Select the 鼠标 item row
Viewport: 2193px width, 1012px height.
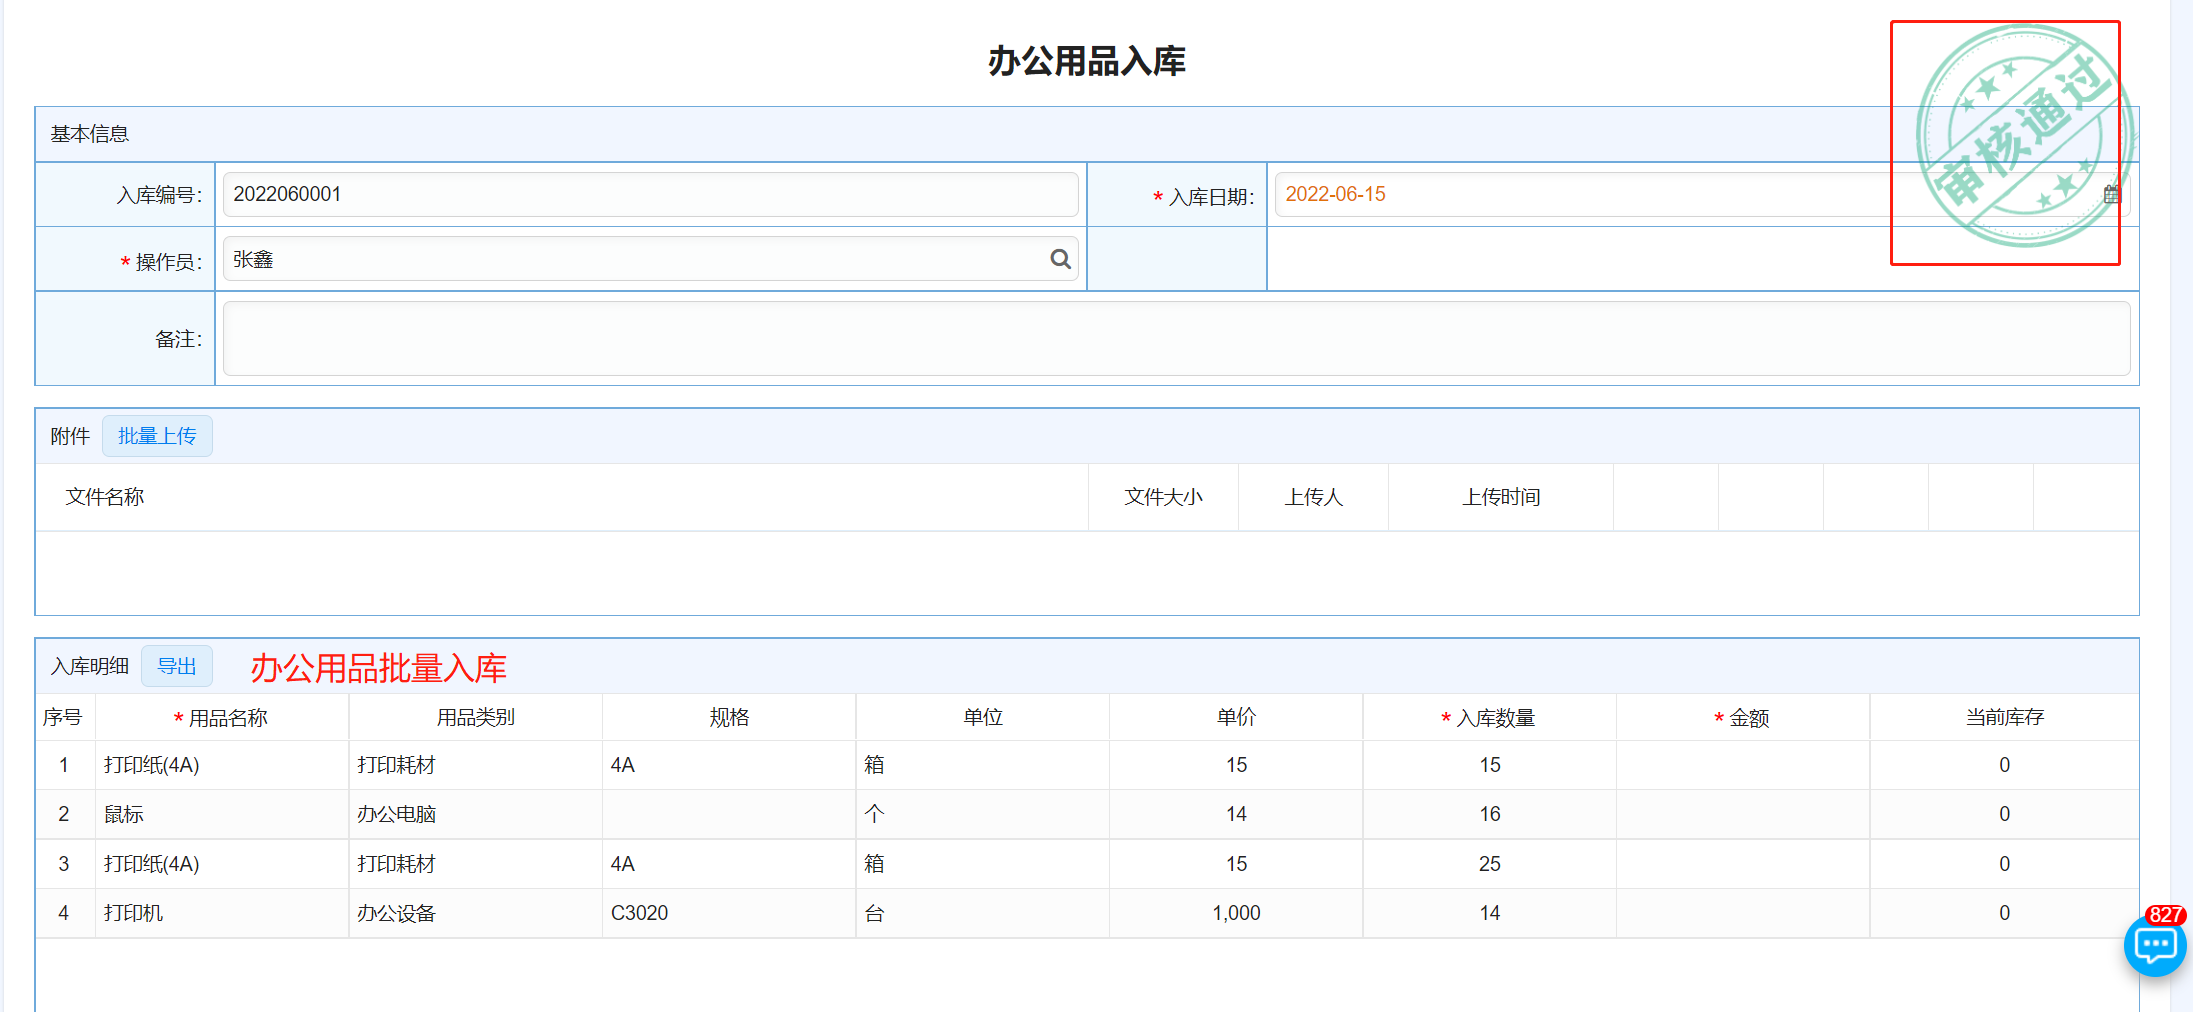[x=124, y=815]
